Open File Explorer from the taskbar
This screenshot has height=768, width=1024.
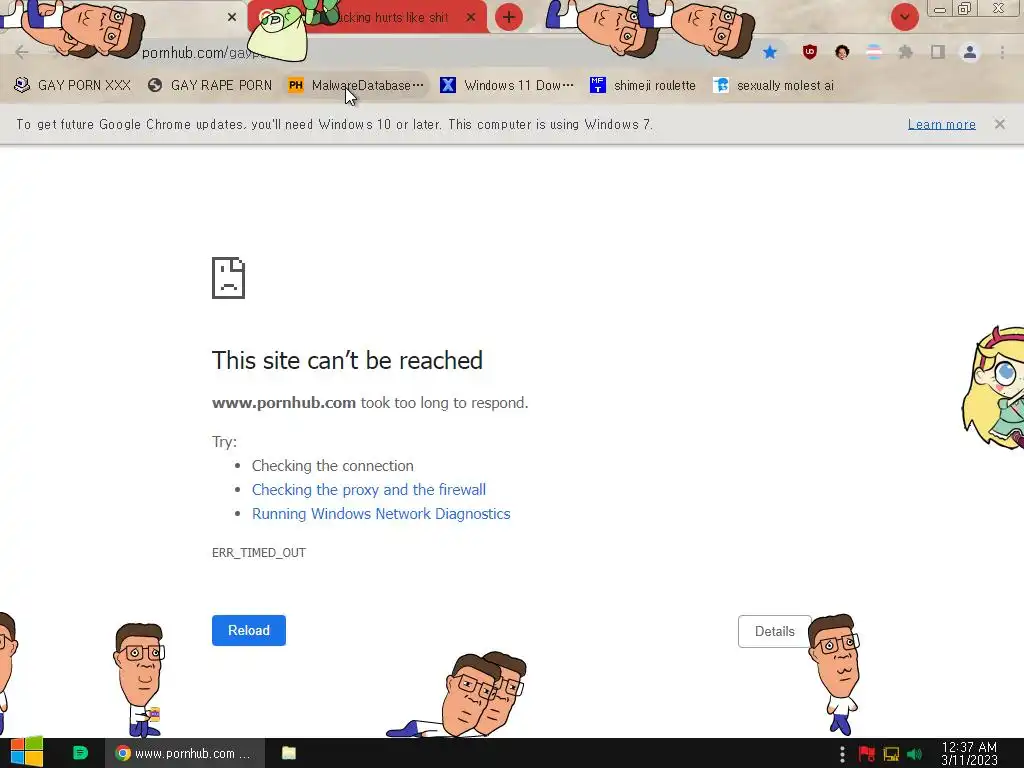pyautogui.click(x=289, y=753)
